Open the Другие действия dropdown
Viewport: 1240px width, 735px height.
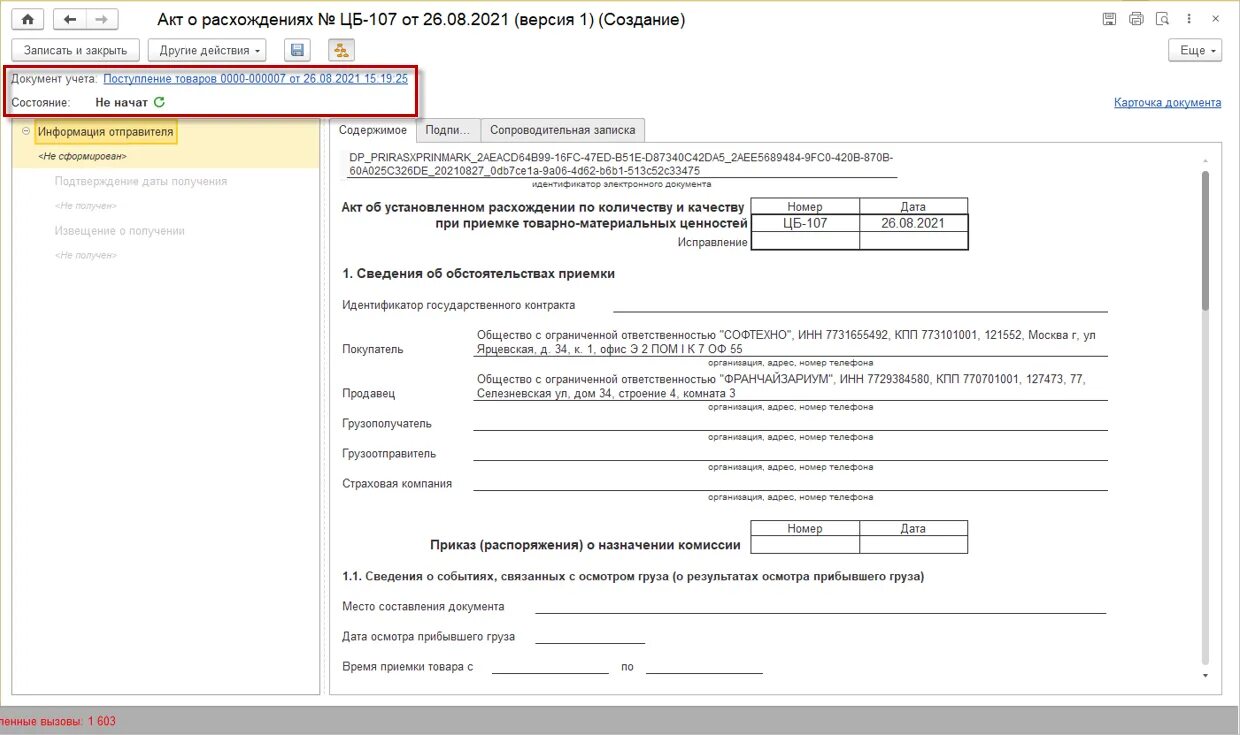click(208, 50)
